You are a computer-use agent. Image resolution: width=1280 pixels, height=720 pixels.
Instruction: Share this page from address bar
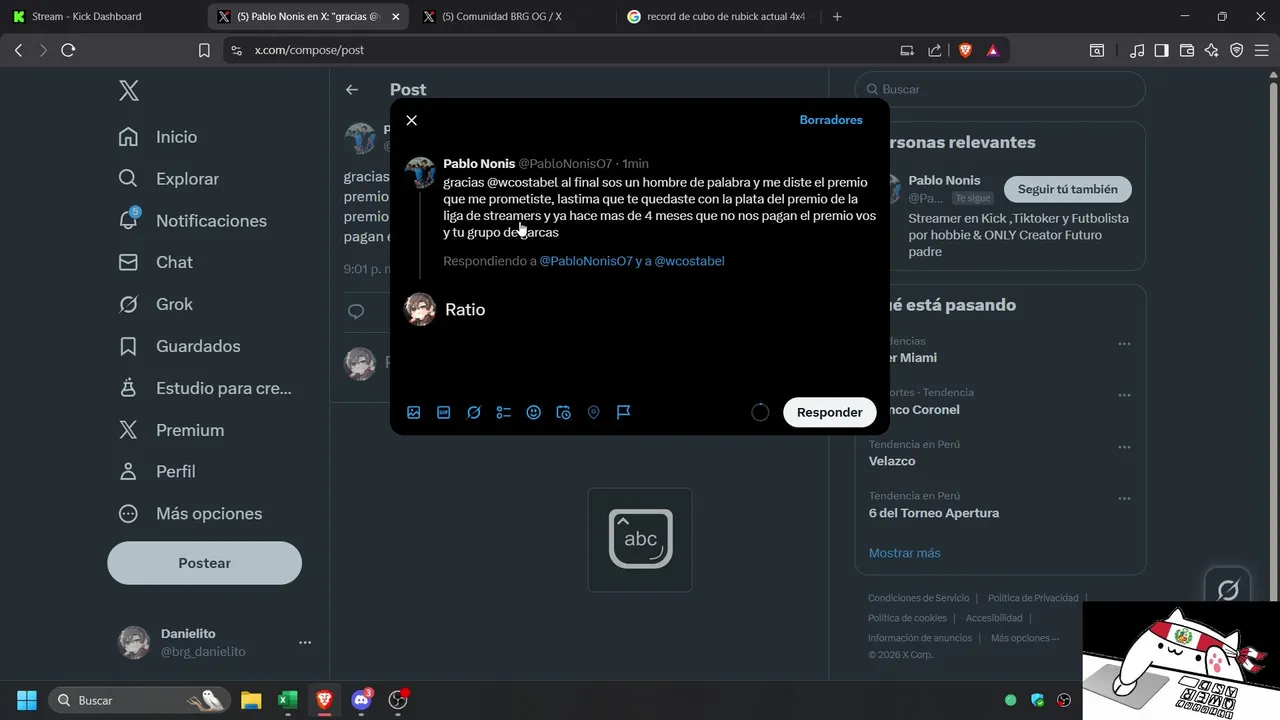[x=935, y=50]
